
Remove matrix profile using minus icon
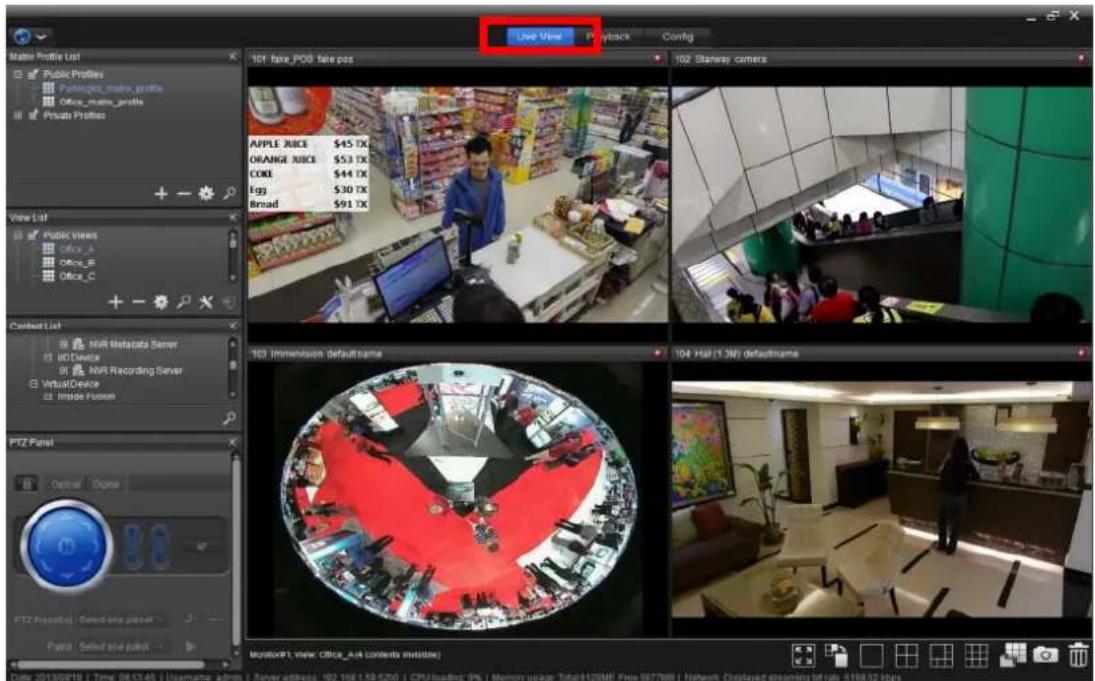pyautogui.click(x=184, y=193)
